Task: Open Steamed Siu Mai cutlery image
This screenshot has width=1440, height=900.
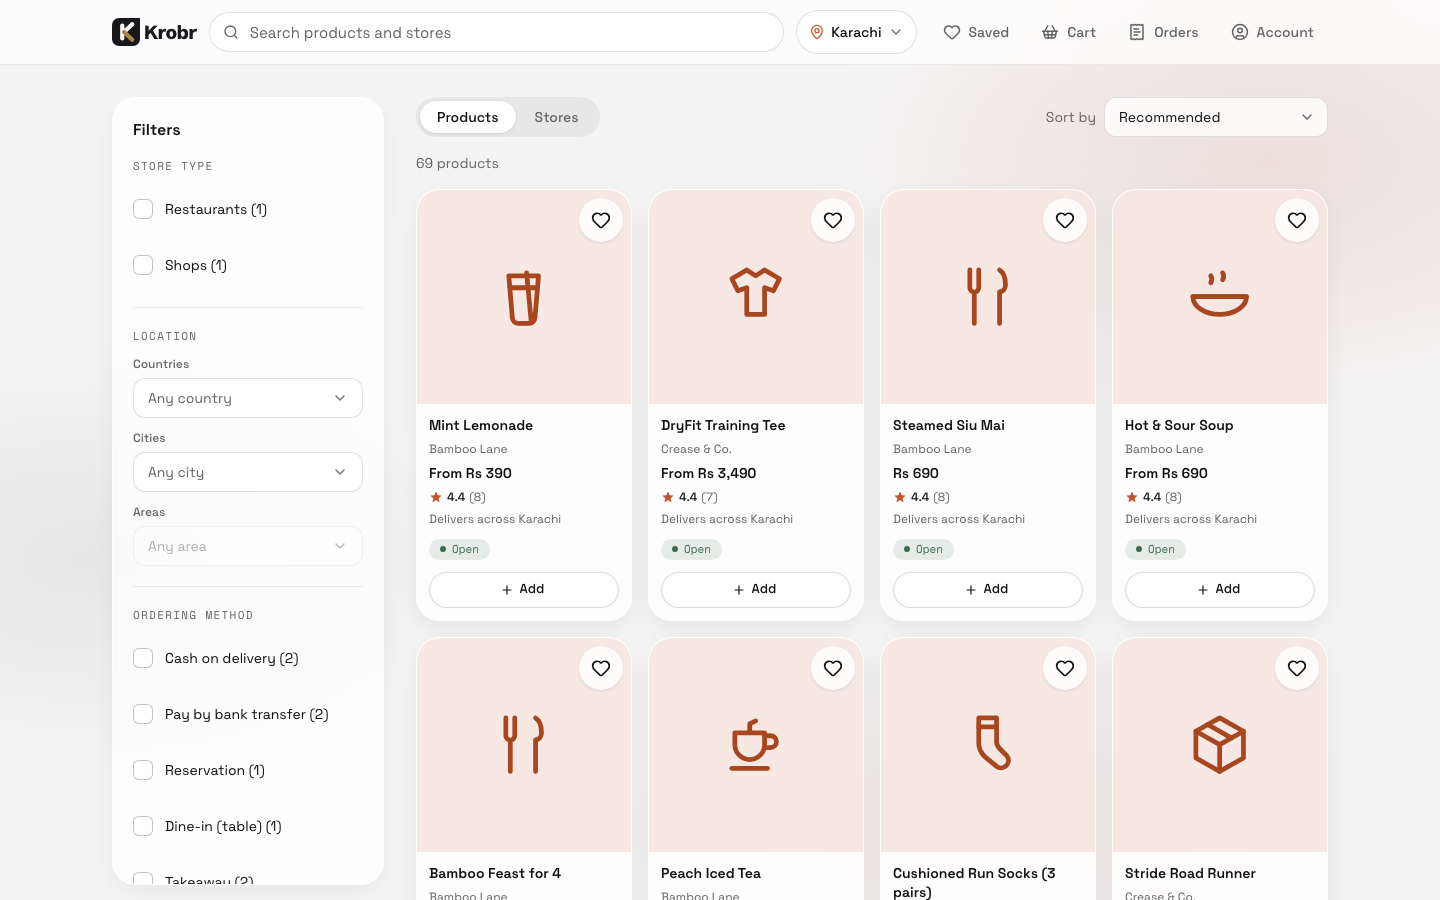Action: [x=988, y=297]
